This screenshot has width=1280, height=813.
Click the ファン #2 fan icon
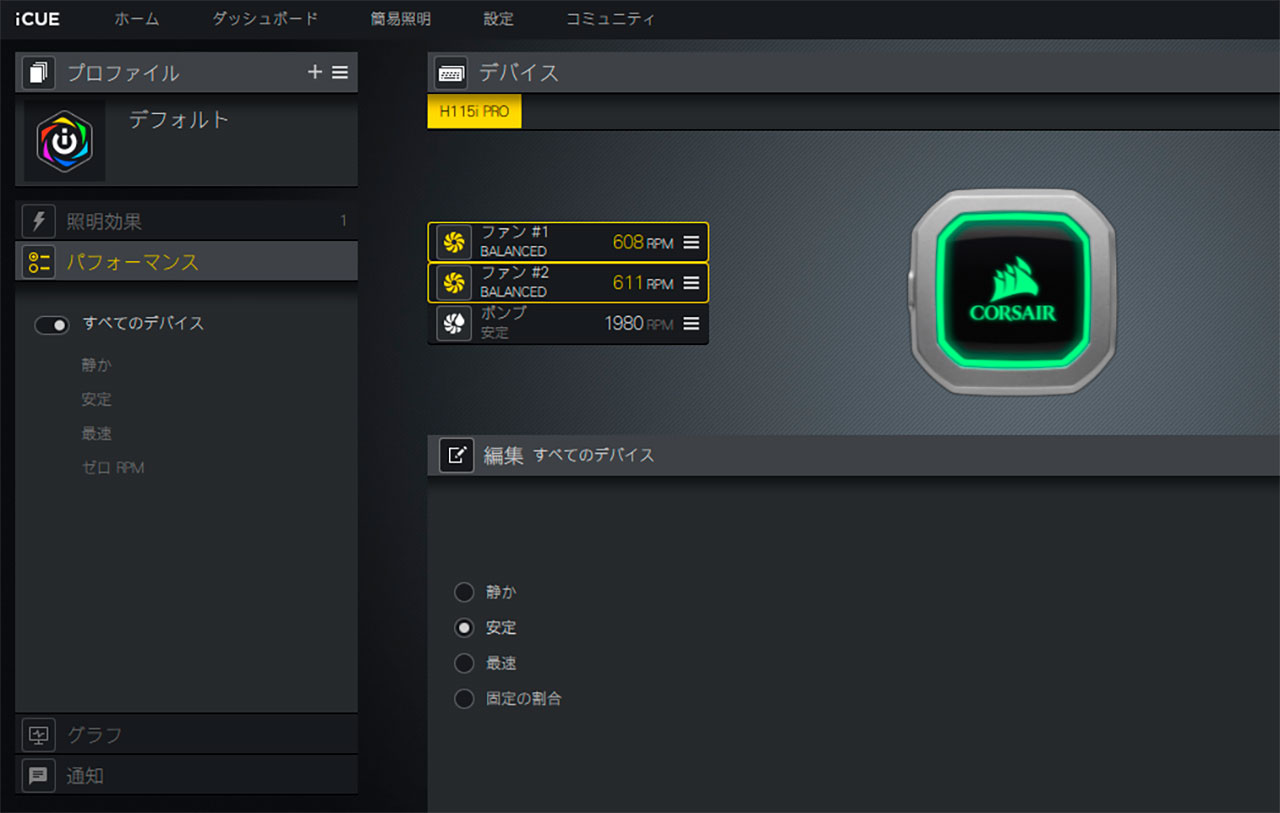point(454,282)
